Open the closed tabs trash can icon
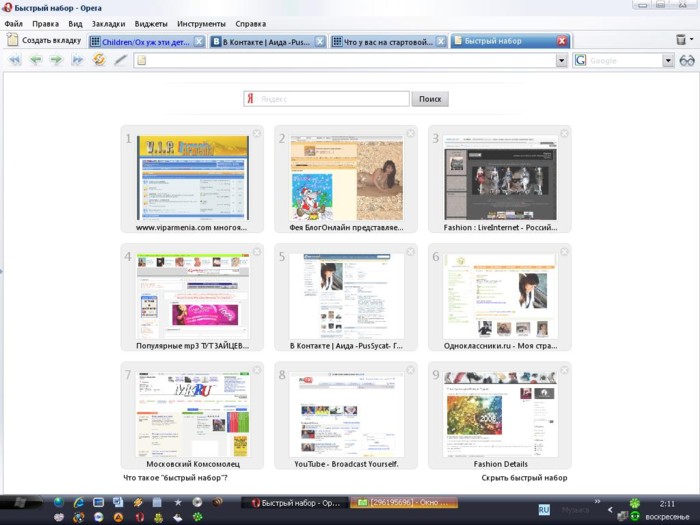The width and height of the screenshot is (700, 525). pyautogui.click(x=680, y=40)
